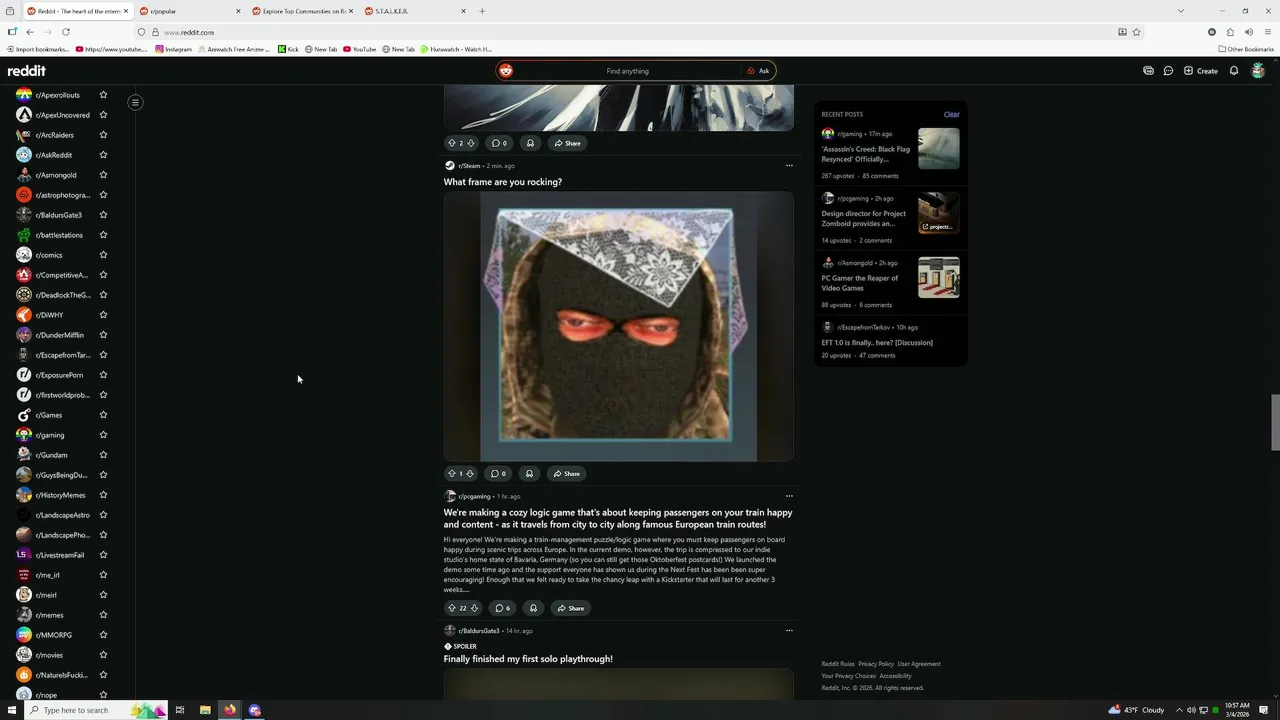This screenshot has width=1280, height=720.
Task: Open File Explorer from the taskbar
Action: (x=205, y=710)
